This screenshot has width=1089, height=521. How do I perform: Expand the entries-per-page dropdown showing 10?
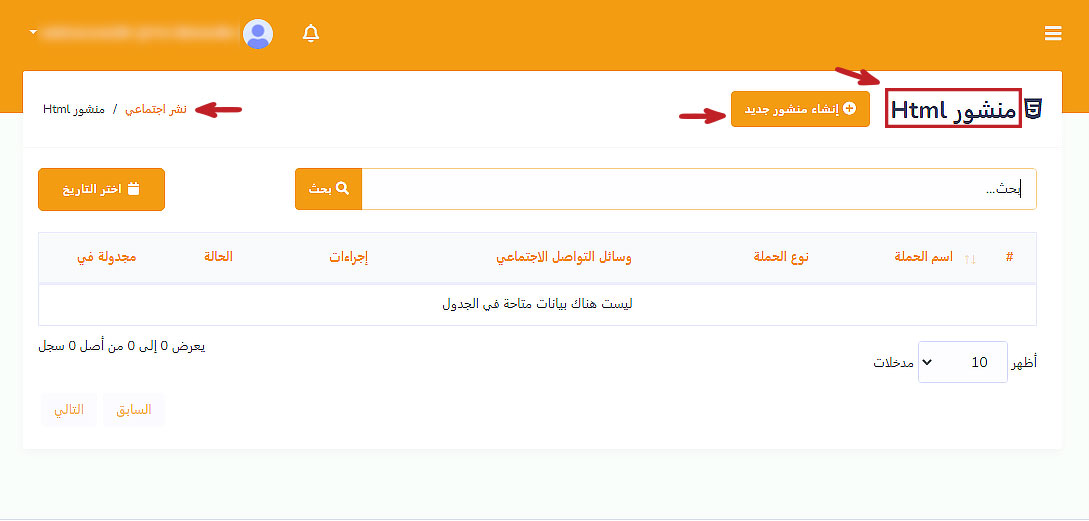(962, 362)
